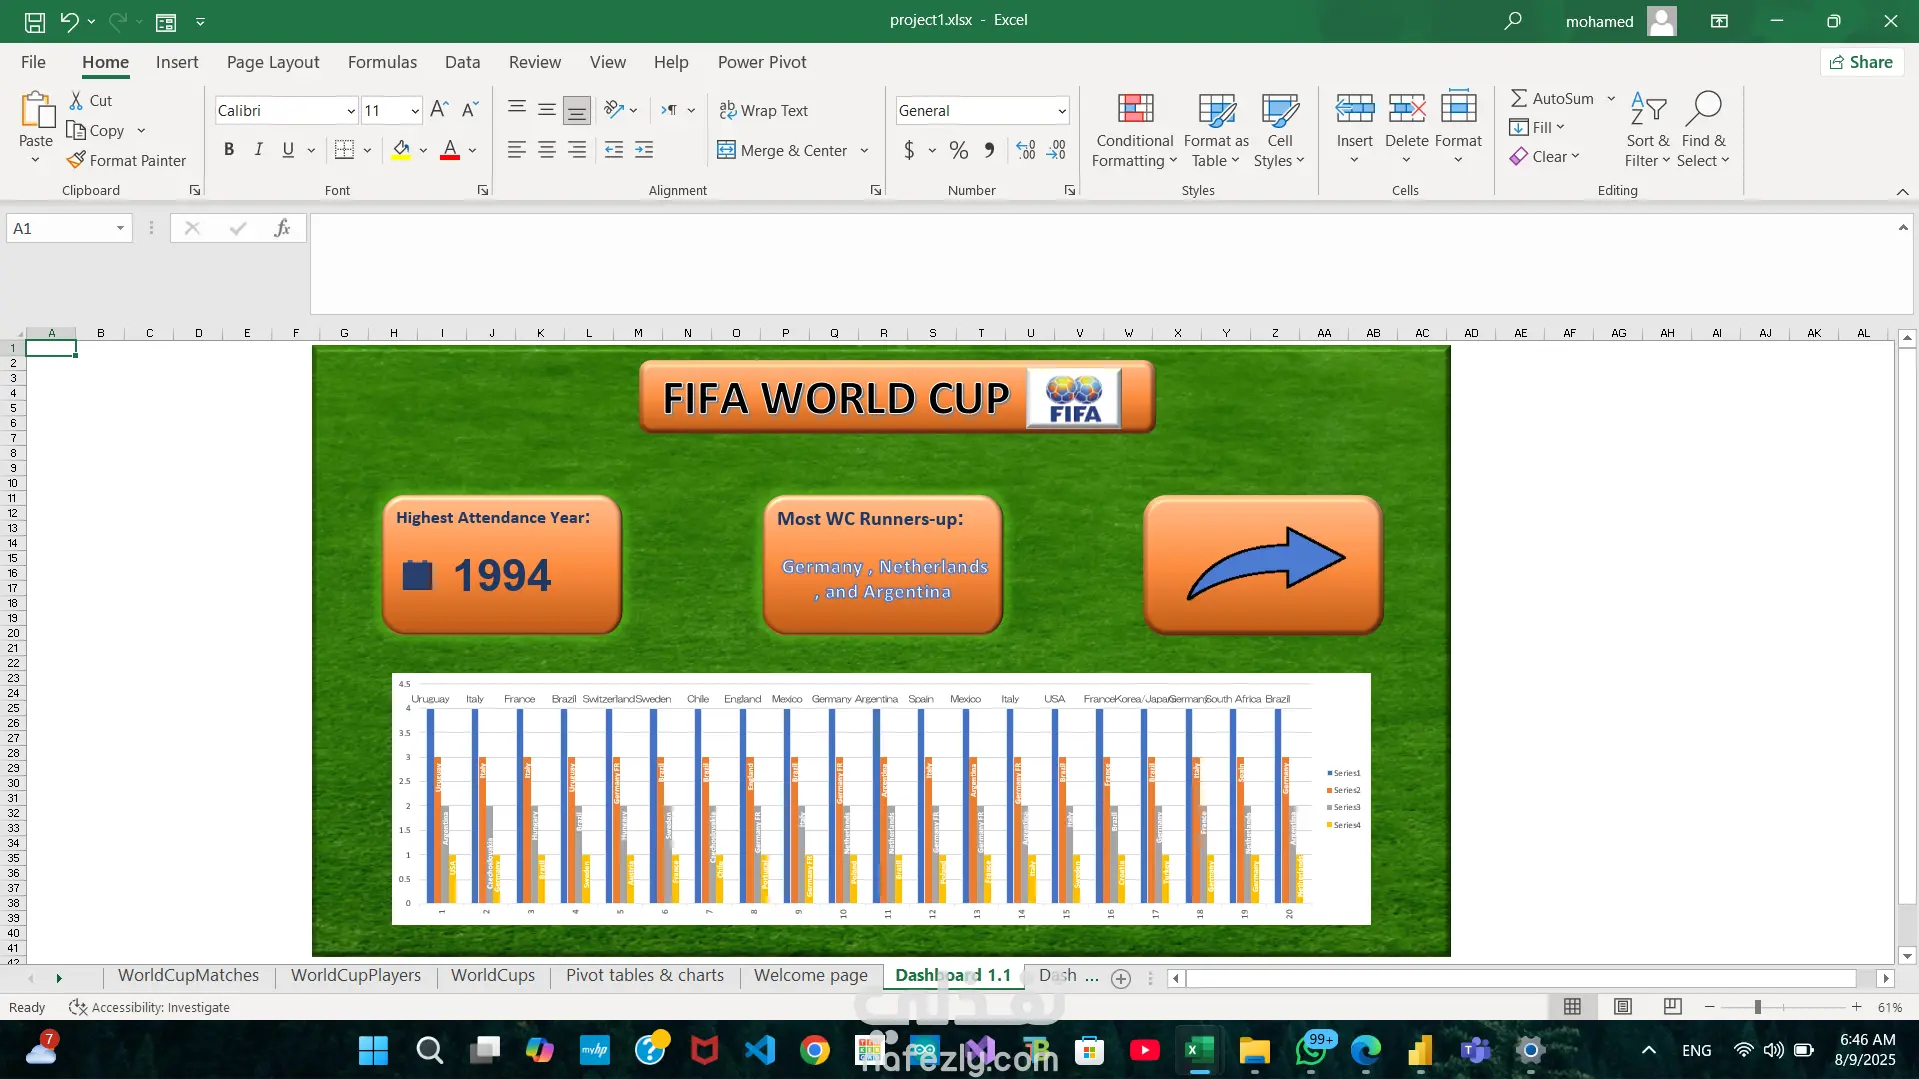Click the zoom slider handle
The image size is (1919, 1079).
pyautogui.click(x=1757, y=1007)
